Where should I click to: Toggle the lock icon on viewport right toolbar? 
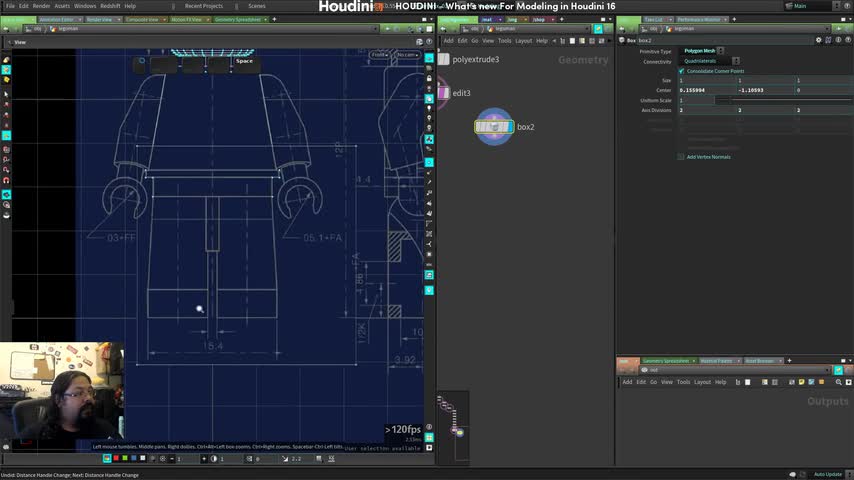pyautogui.click(x=429, y=78)
